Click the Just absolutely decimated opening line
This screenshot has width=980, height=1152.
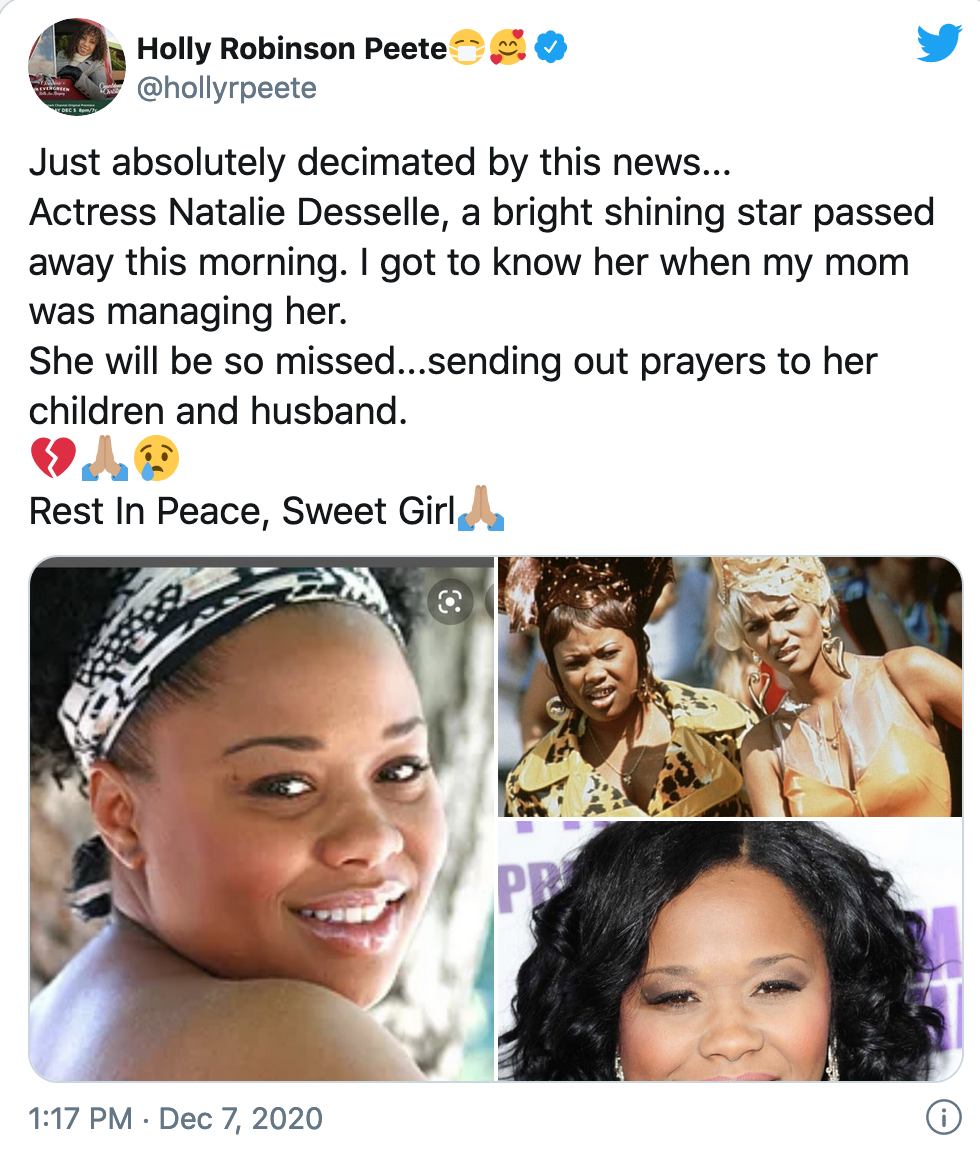tap(380, 162)
